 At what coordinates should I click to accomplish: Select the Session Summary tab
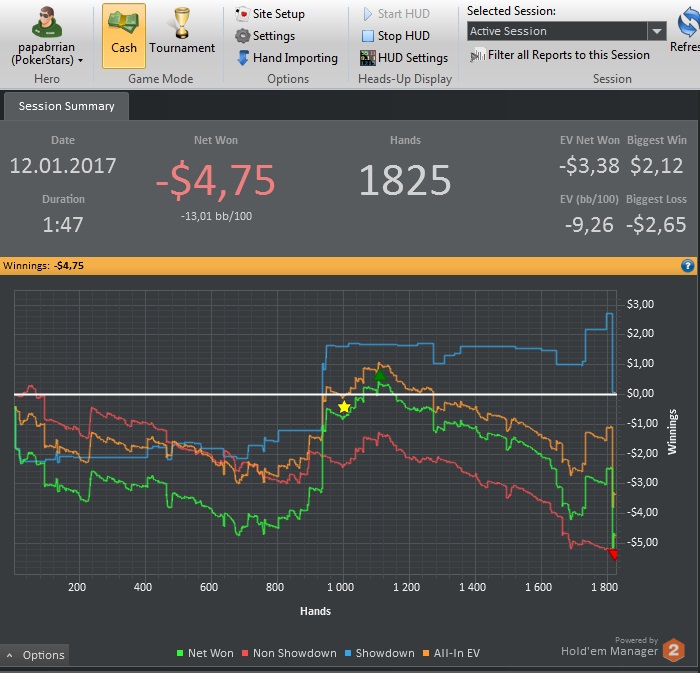67,106
